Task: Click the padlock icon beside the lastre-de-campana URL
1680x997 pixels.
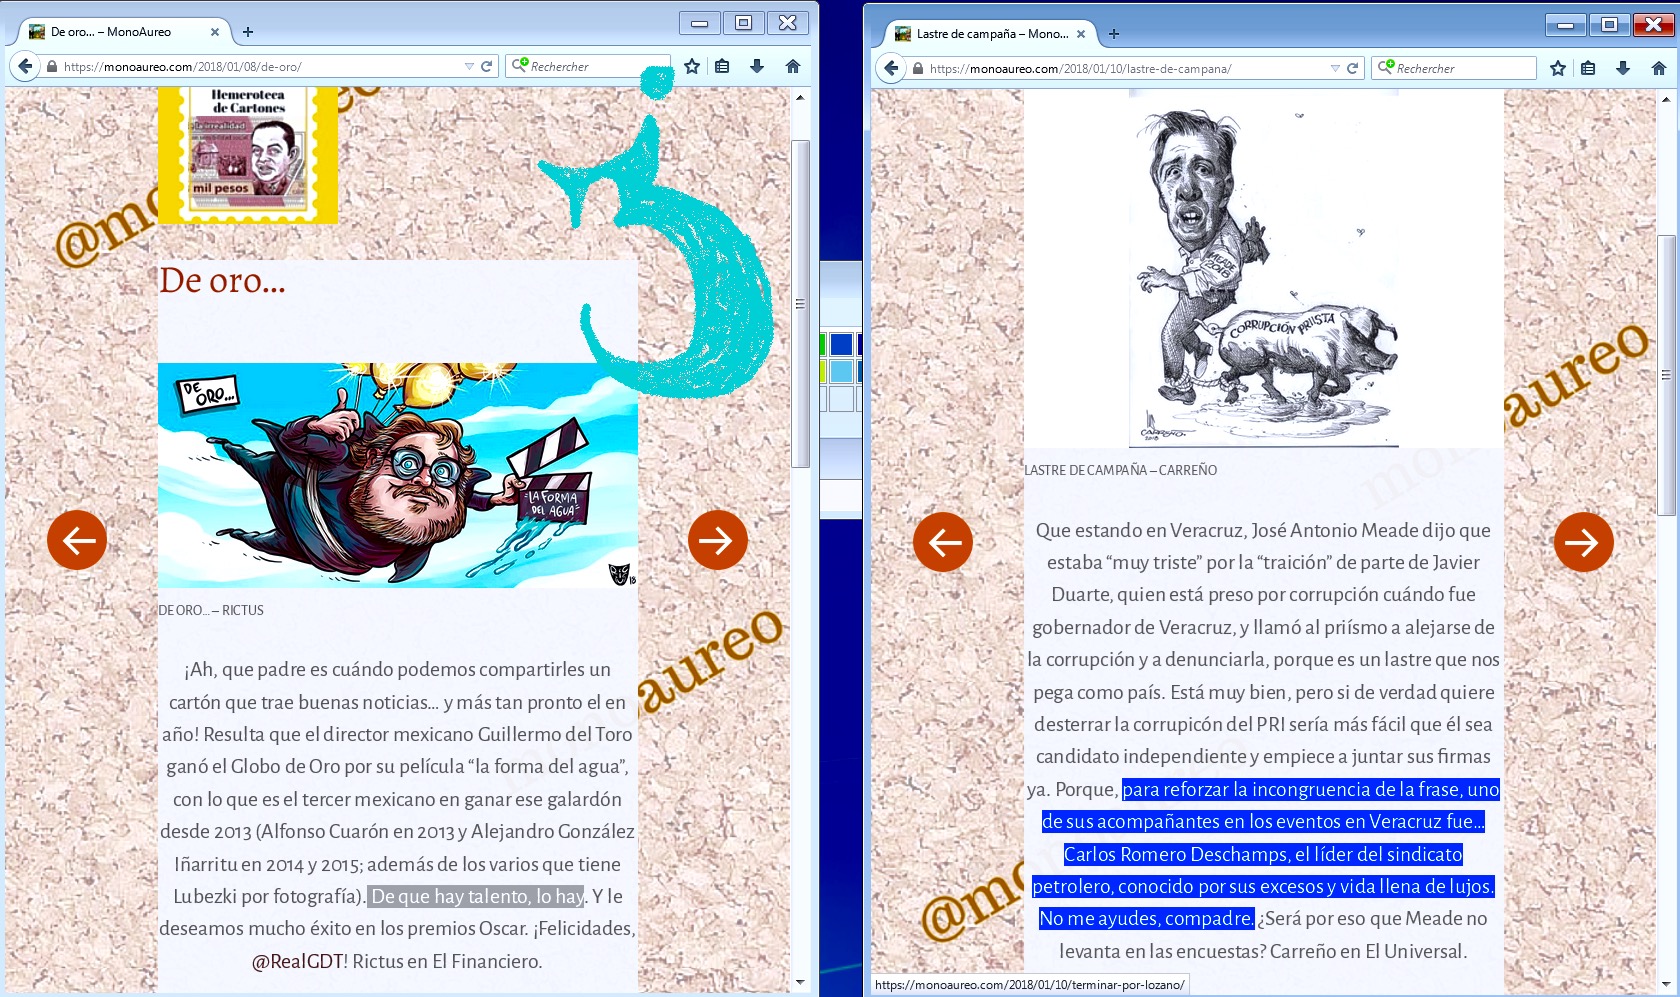Action: pyautogui.click(x=918, y=69)
